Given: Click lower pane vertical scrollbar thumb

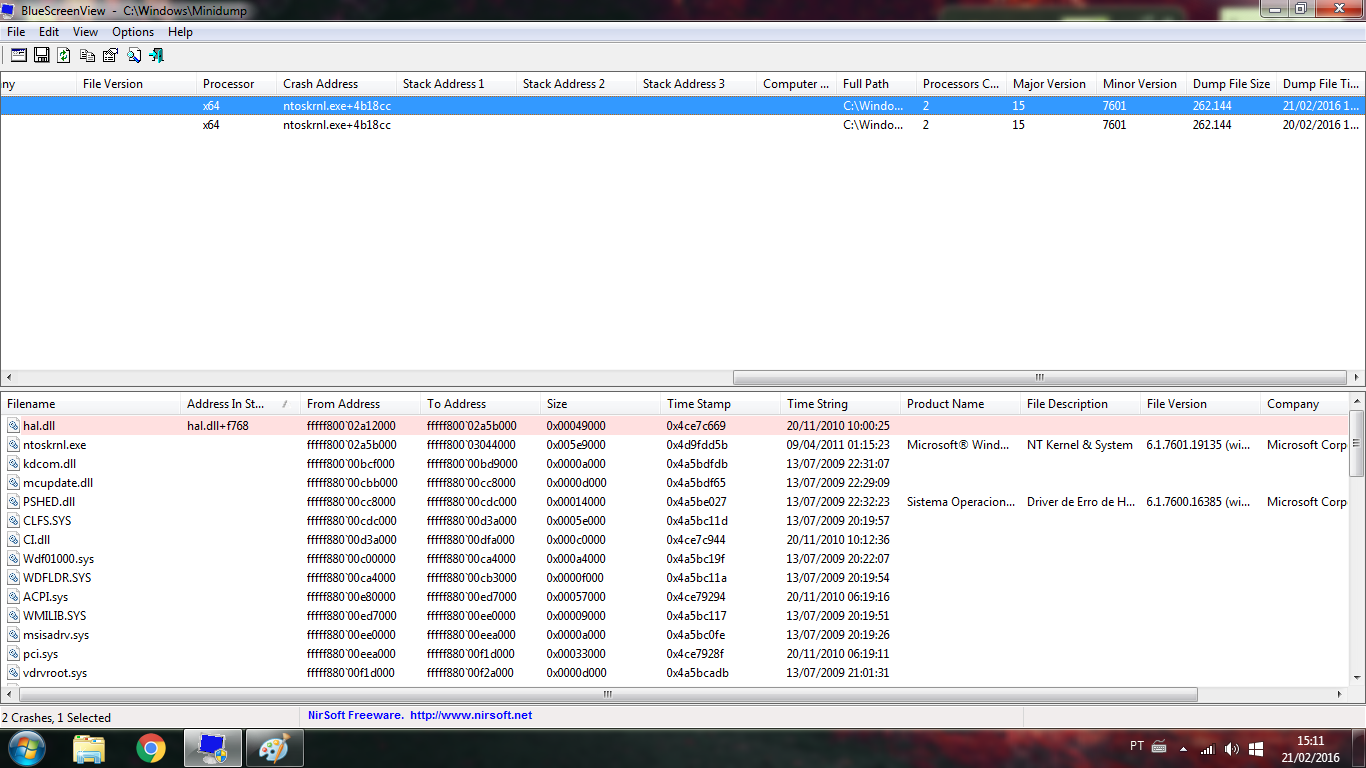Looking at the screenshot, I should click(1357, 443).
